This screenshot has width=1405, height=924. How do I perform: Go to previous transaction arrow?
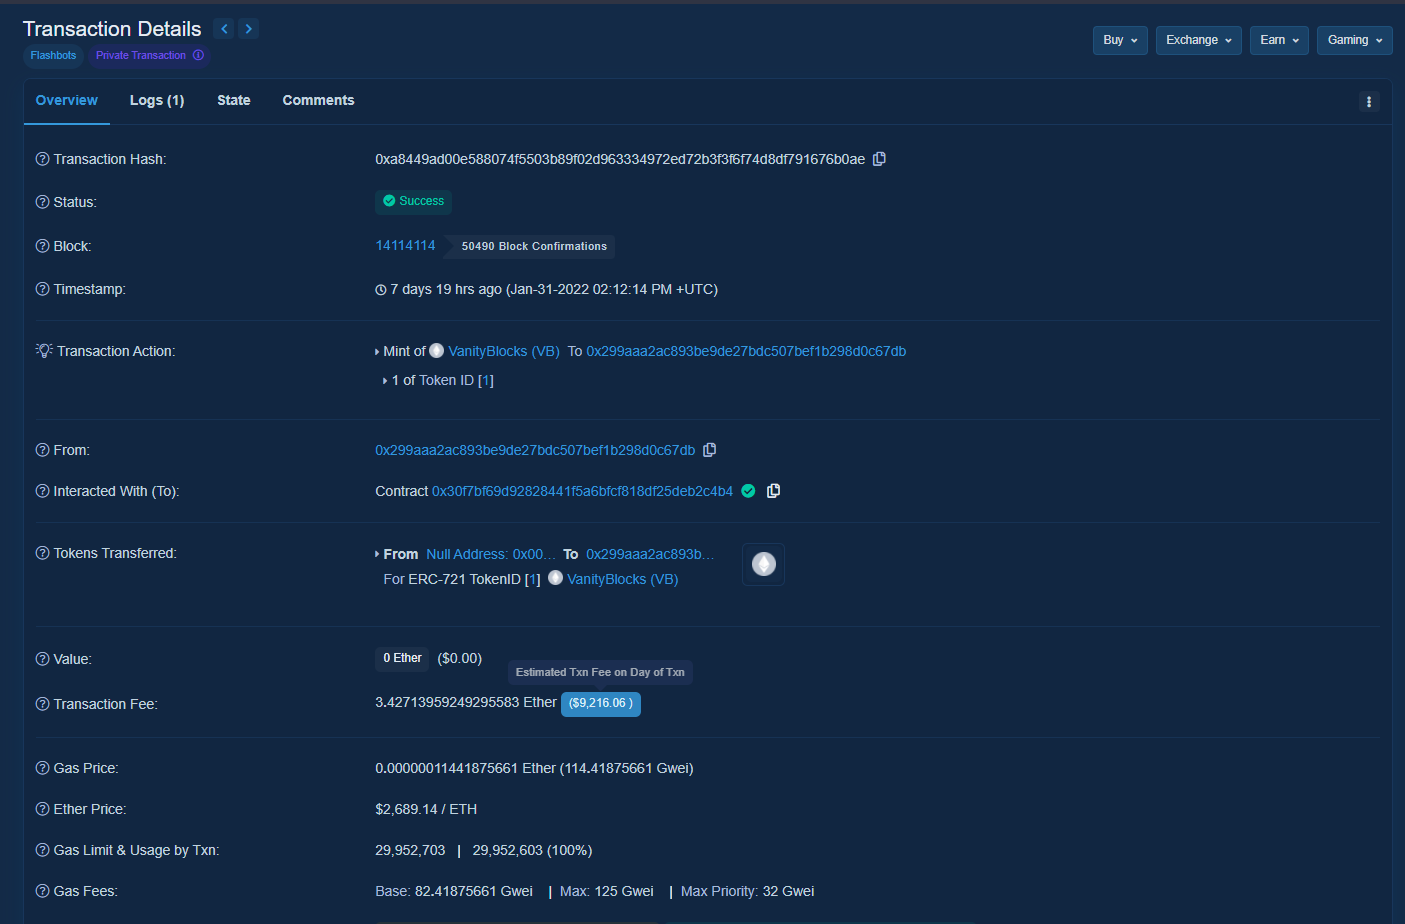point(224,29)
